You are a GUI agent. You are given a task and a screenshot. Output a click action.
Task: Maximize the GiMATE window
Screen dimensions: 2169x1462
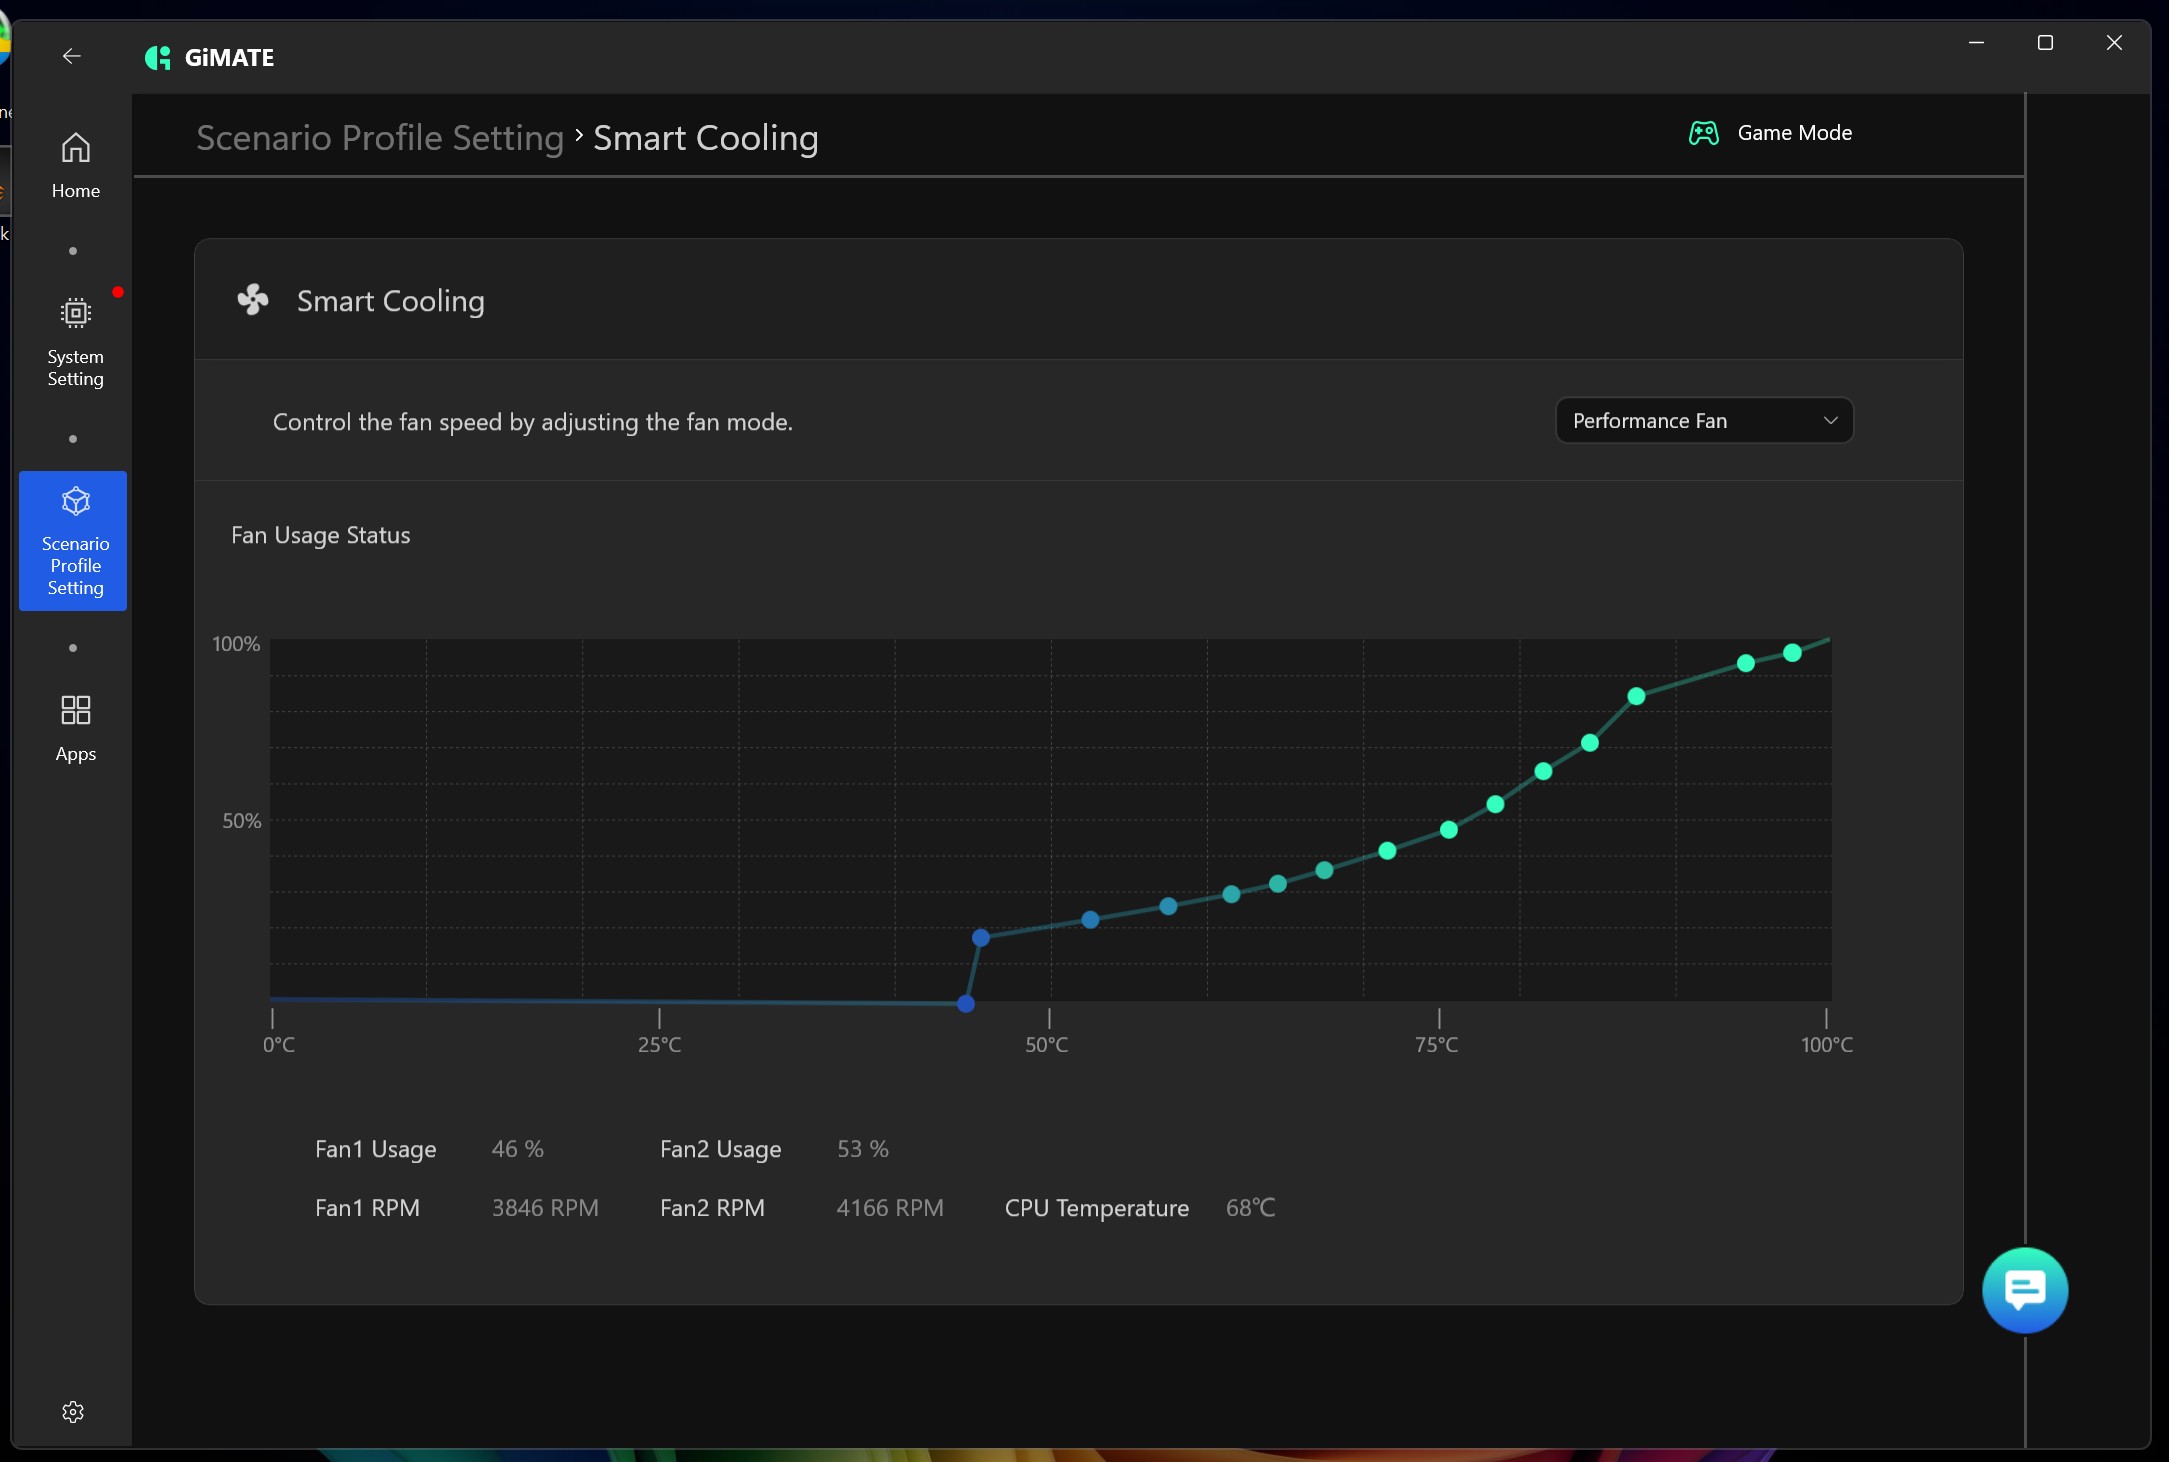[2045, 43]
